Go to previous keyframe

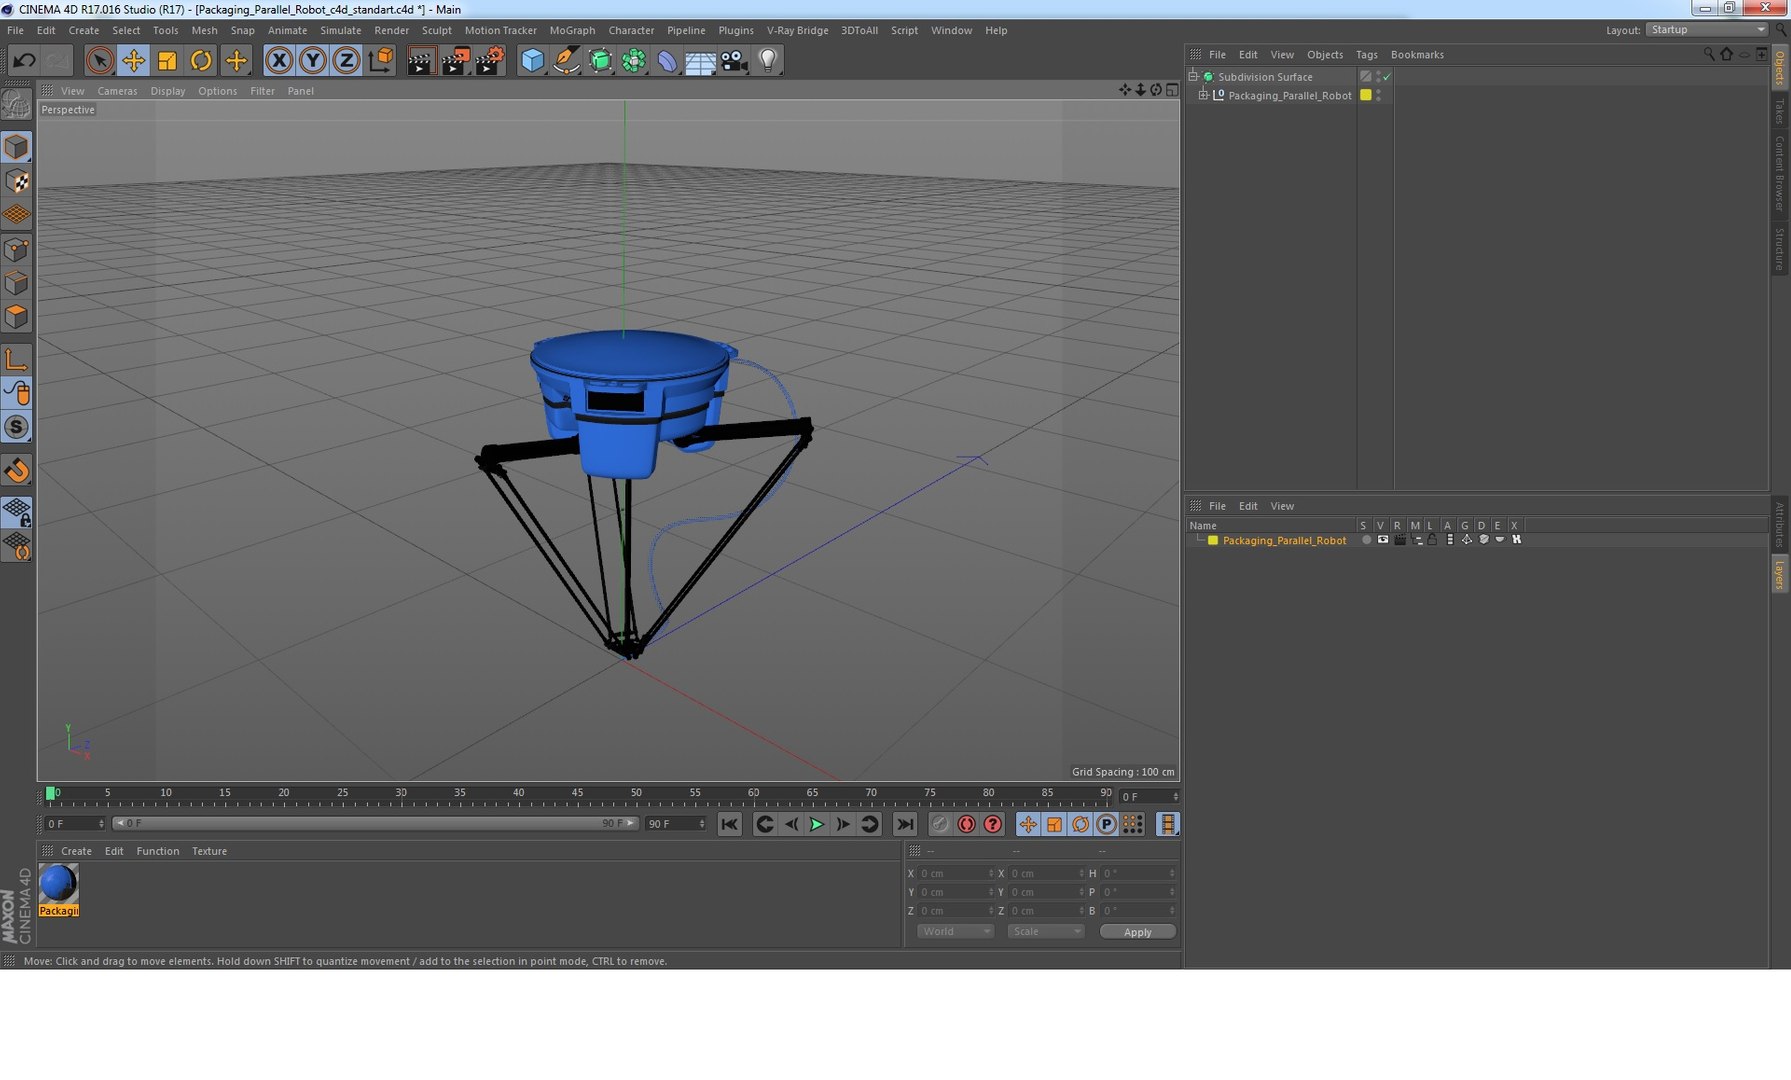click(x=764, y=824)
